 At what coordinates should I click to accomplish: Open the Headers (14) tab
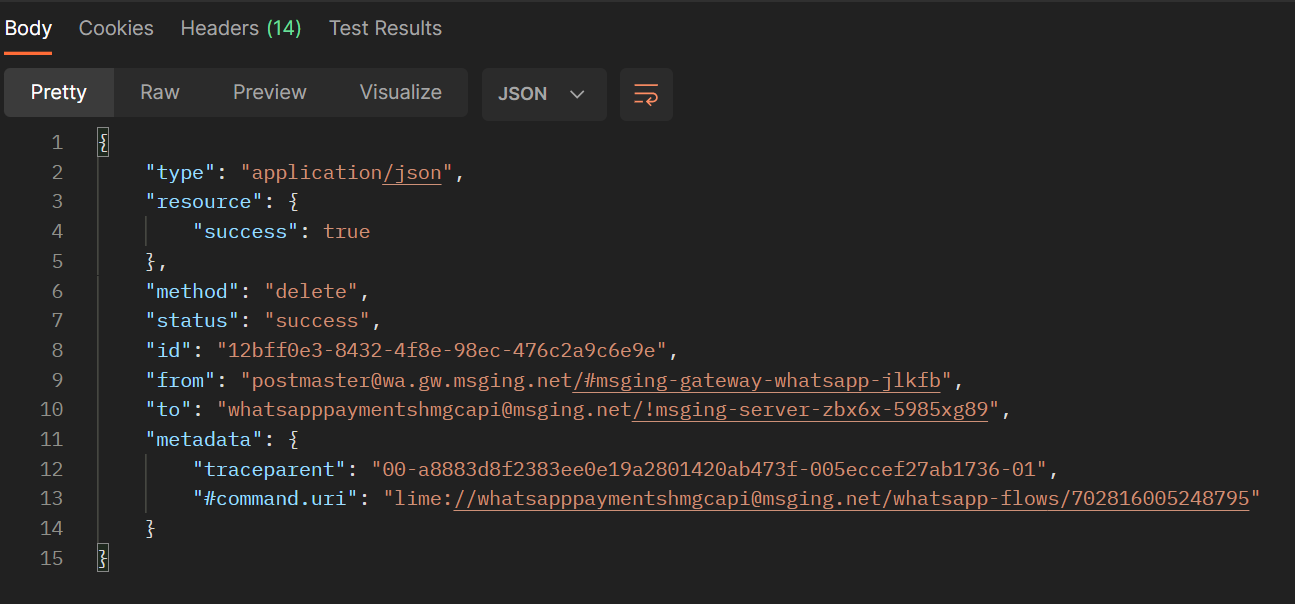coord(241,28)
